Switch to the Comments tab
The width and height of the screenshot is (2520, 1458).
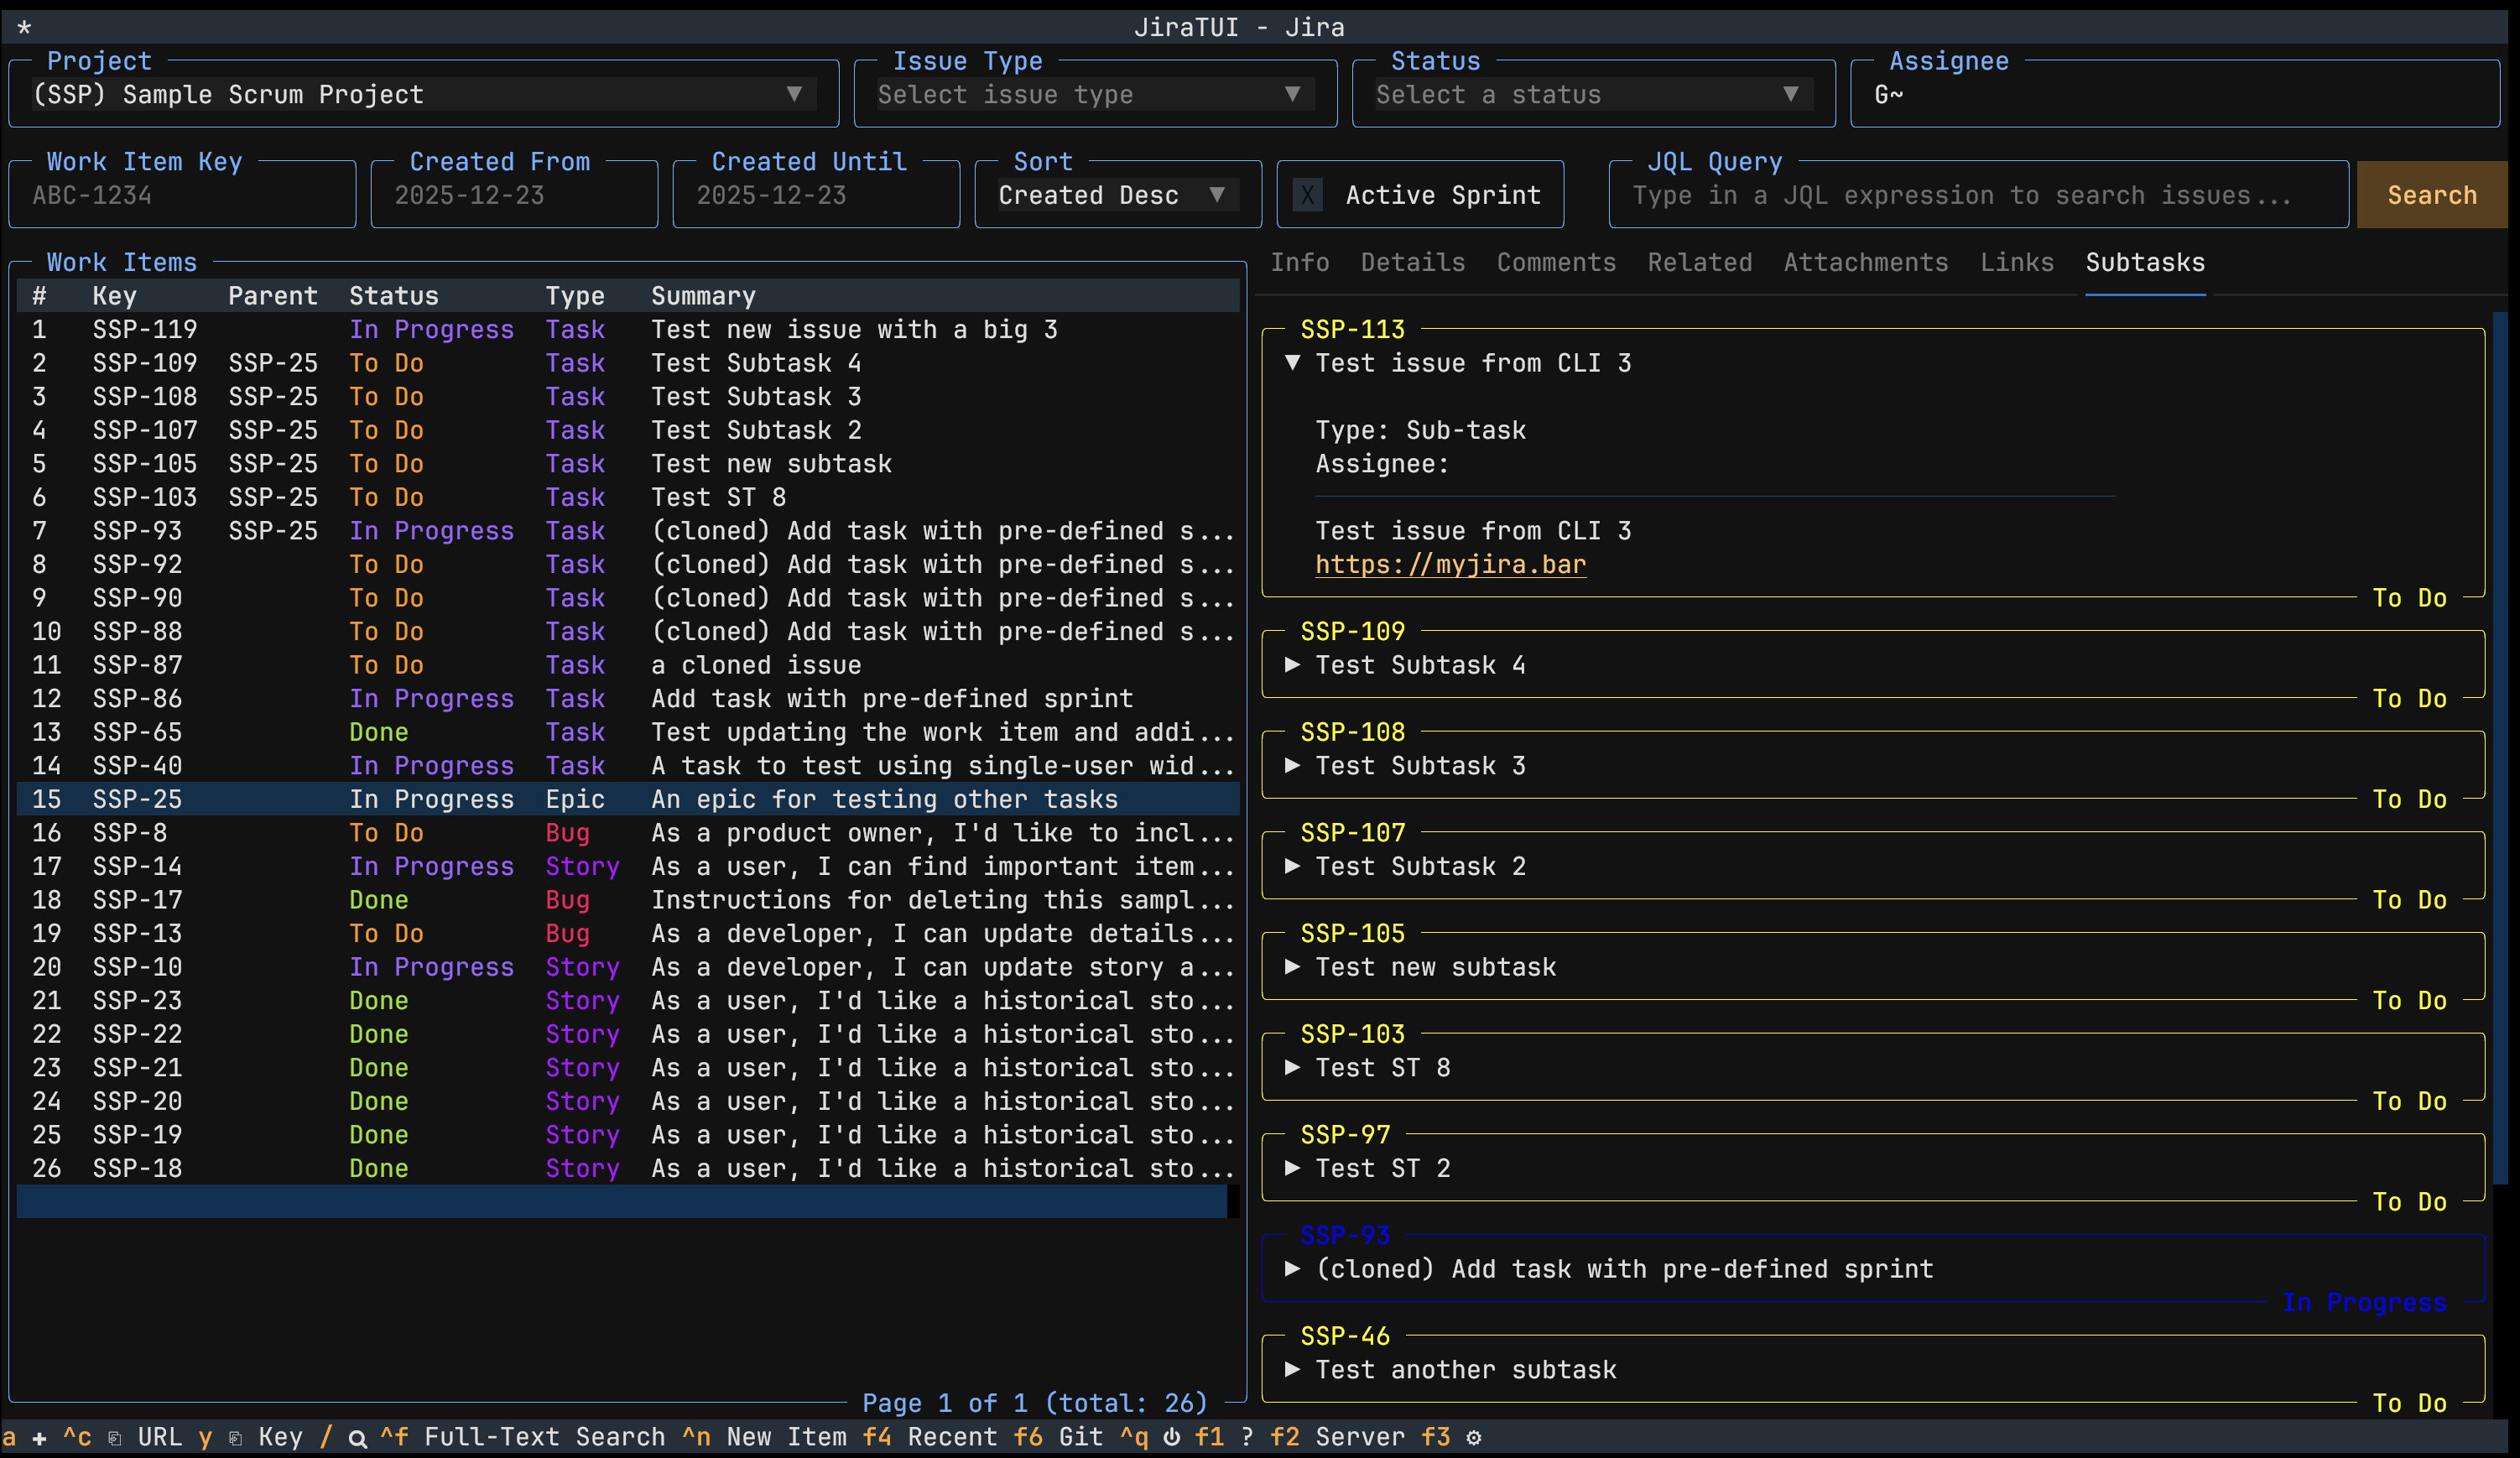coord(1556,263)
